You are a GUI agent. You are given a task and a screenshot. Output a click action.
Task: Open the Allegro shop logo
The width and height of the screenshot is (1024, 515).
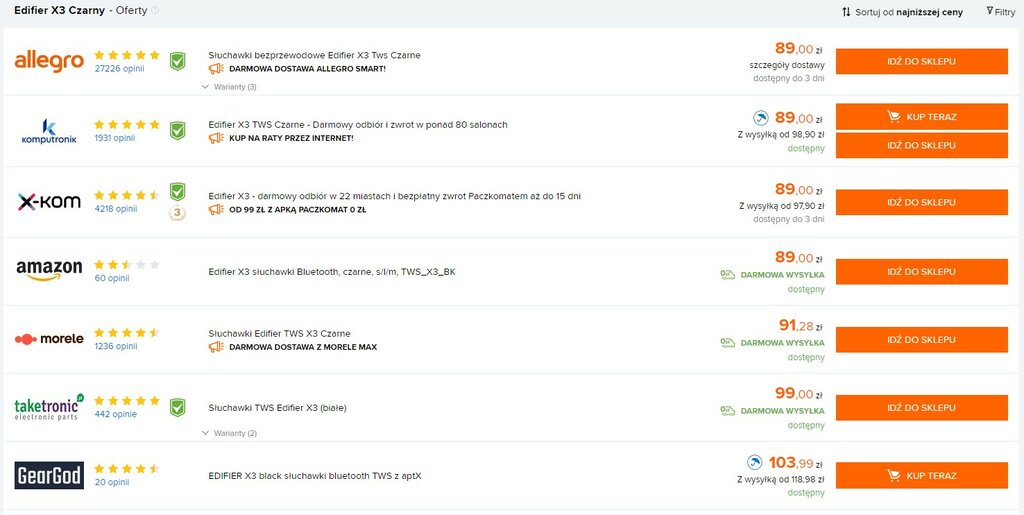tap(49, 61)
